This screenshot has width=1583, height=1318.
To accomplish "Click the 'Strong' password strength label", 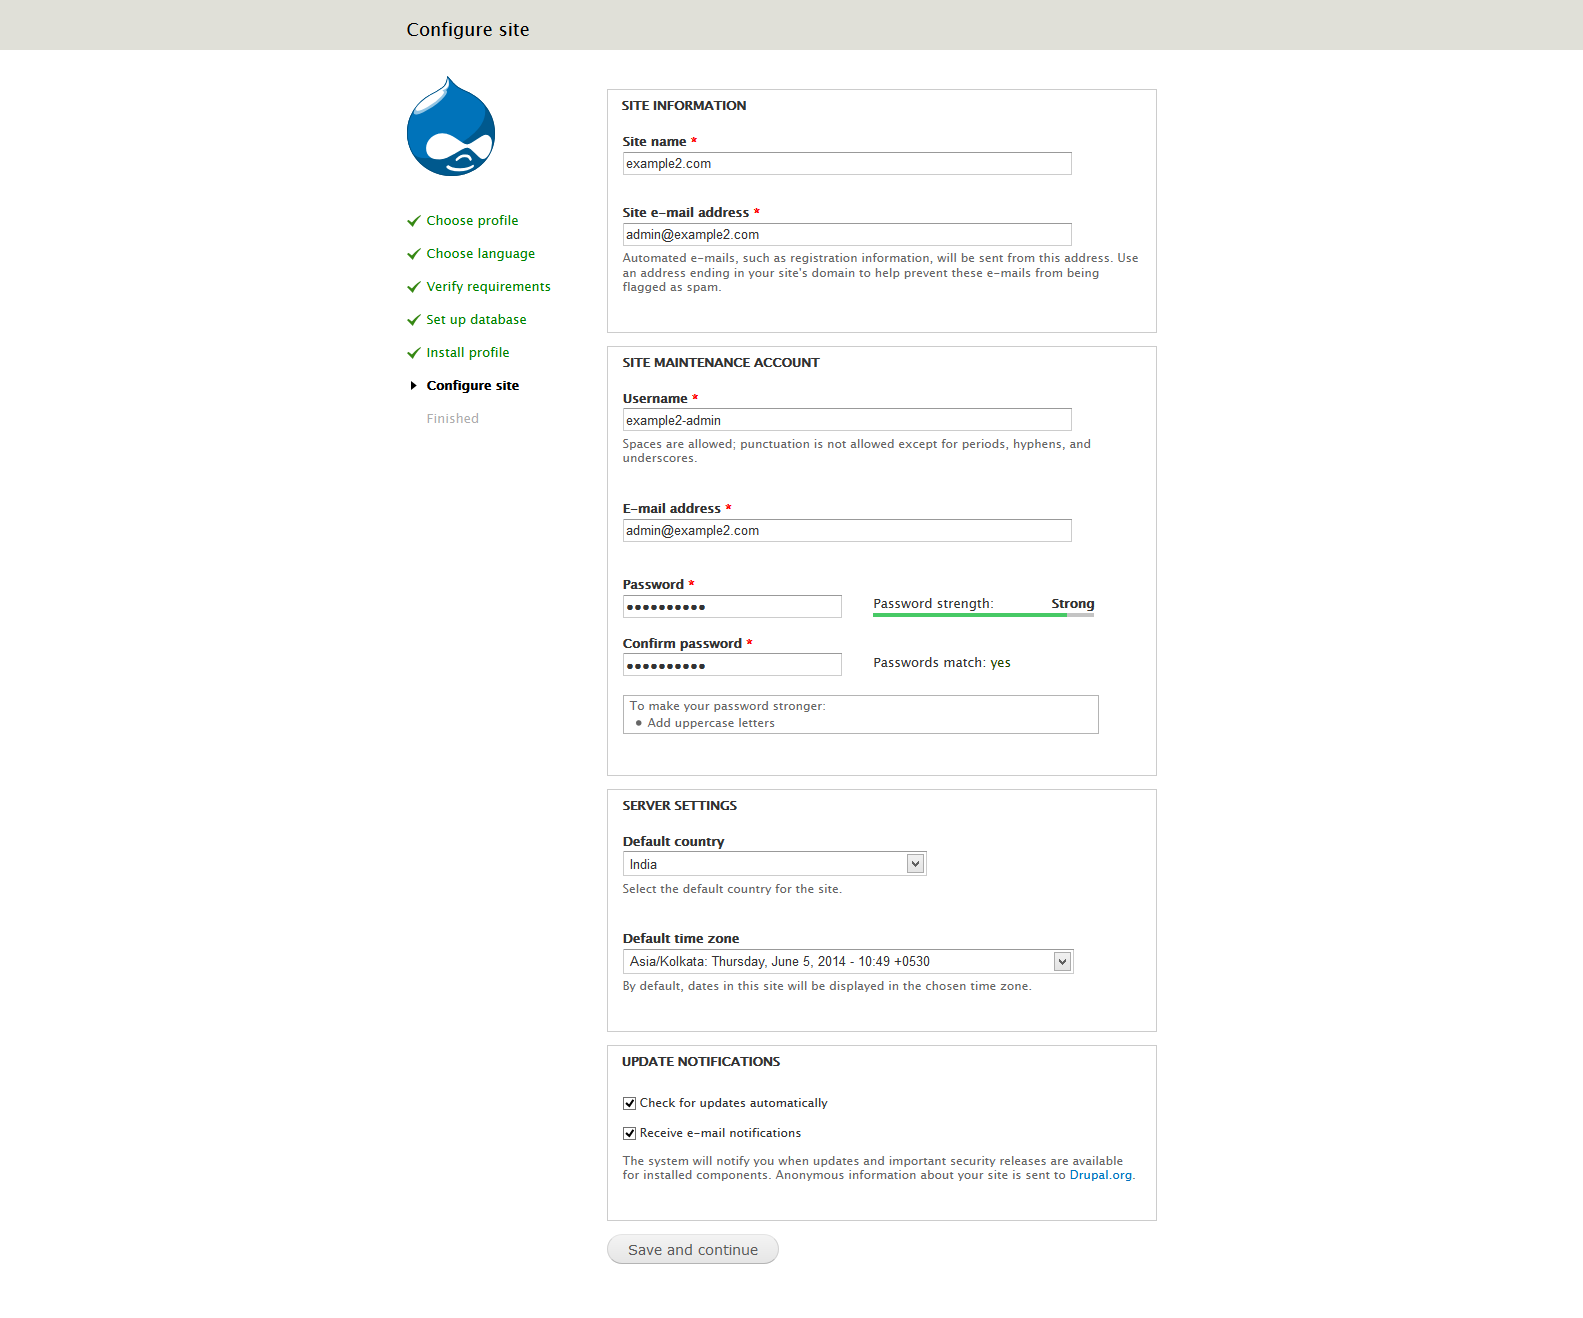I will (1073, 604).
